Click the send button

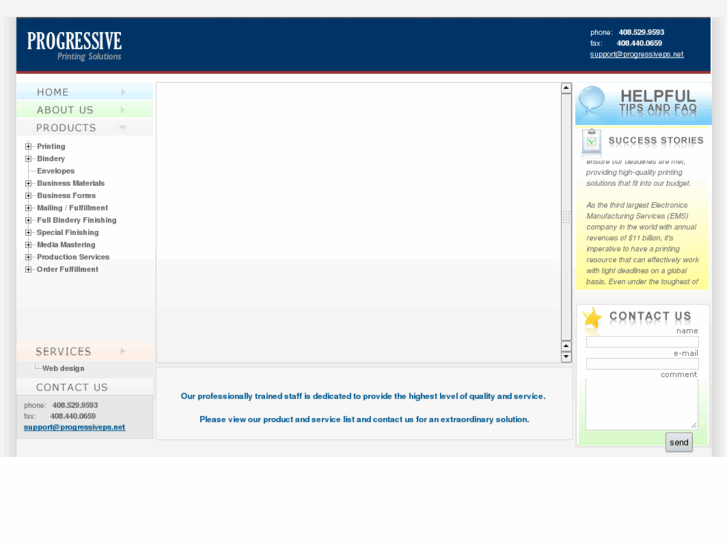pos(679,442)
